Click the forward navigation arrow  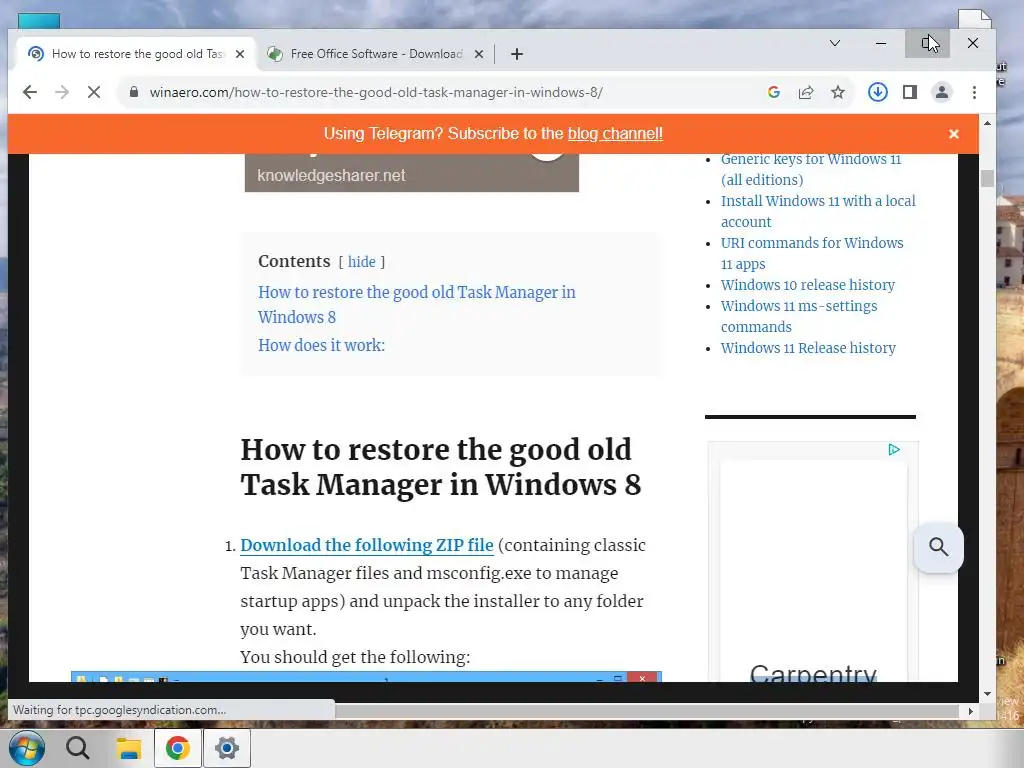pos(61,92)
